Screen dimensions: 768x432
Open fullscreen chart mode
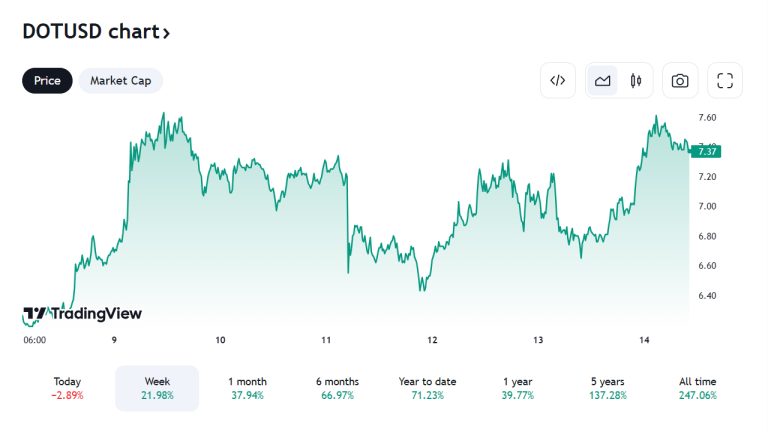725,81
